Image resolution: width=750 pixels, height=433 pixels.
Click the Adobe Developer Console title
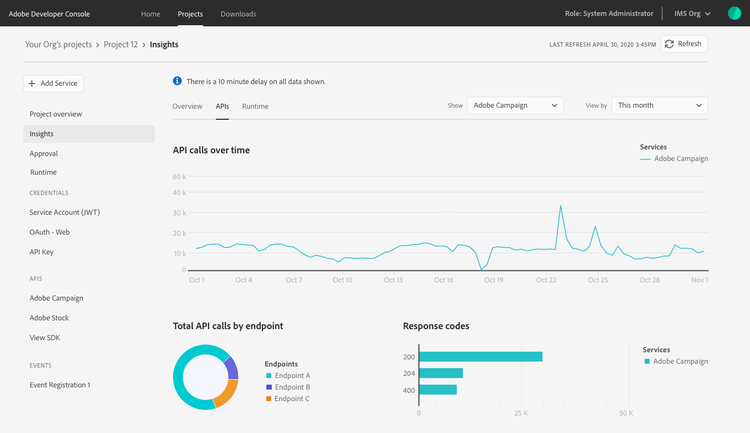[x=49, y=14]
